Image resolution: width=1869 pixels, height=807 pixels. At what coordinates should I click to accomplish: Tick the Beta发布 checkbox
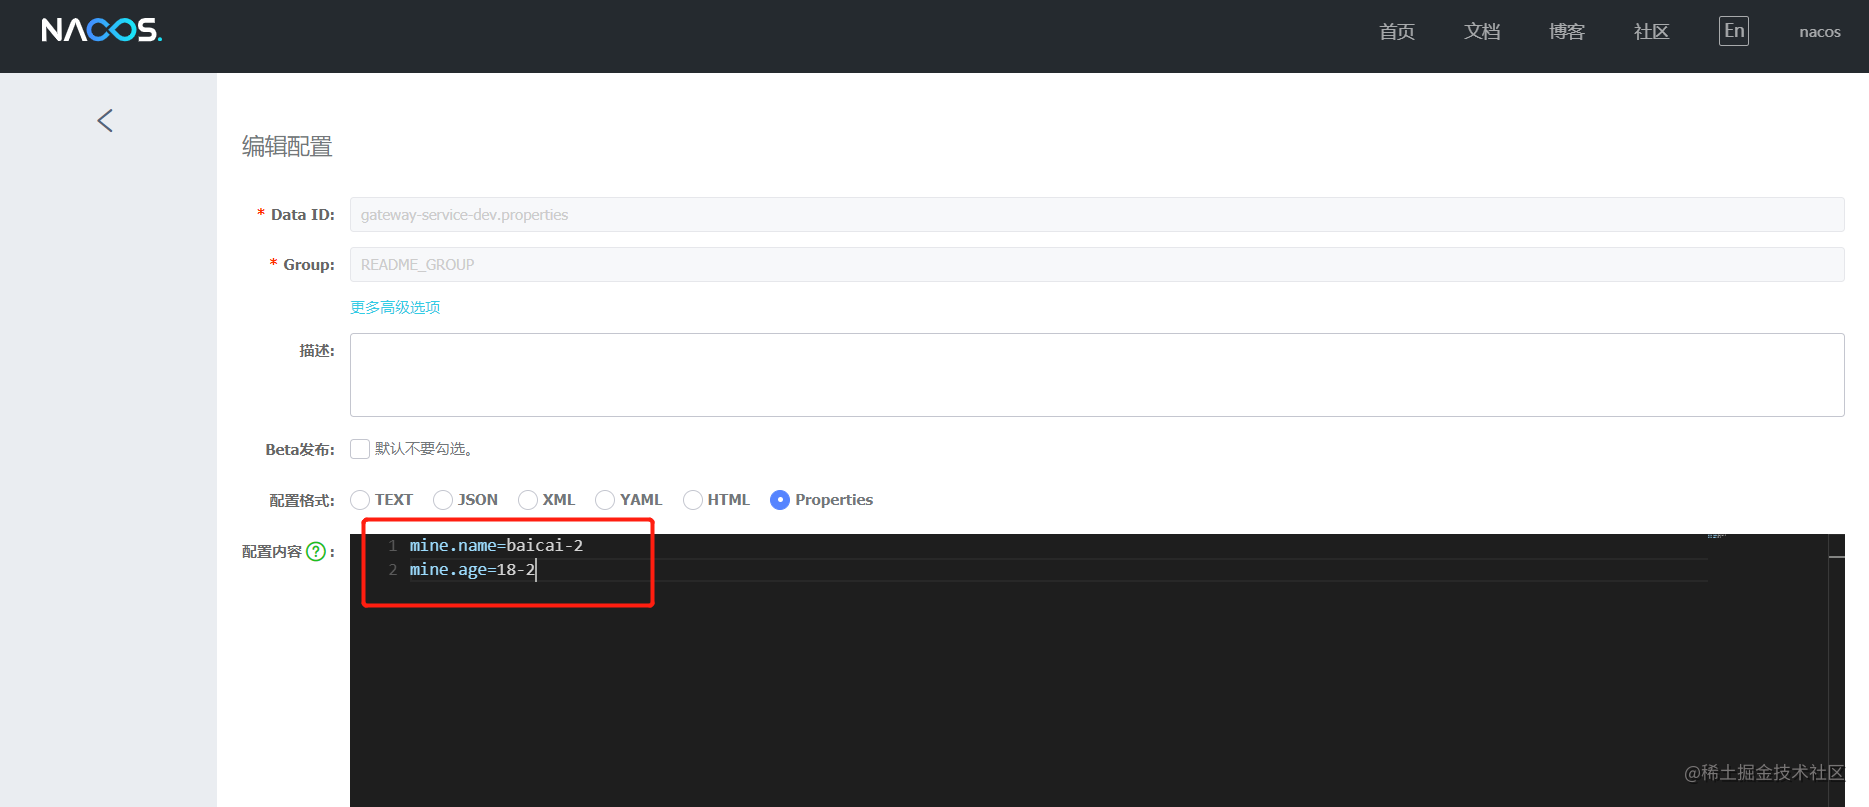click(360, 449)
